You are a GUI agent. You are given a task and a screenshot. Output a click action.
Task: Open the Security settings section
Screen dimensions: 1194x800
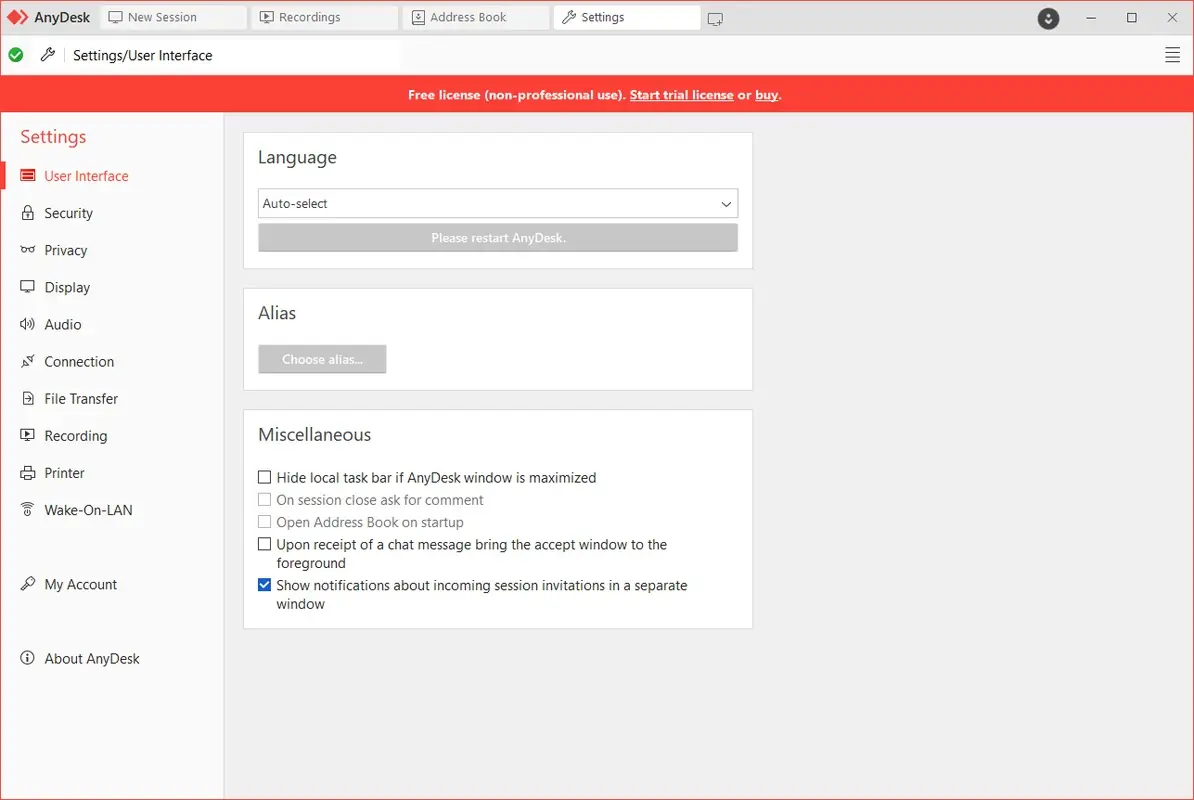[x=67, y=212]
